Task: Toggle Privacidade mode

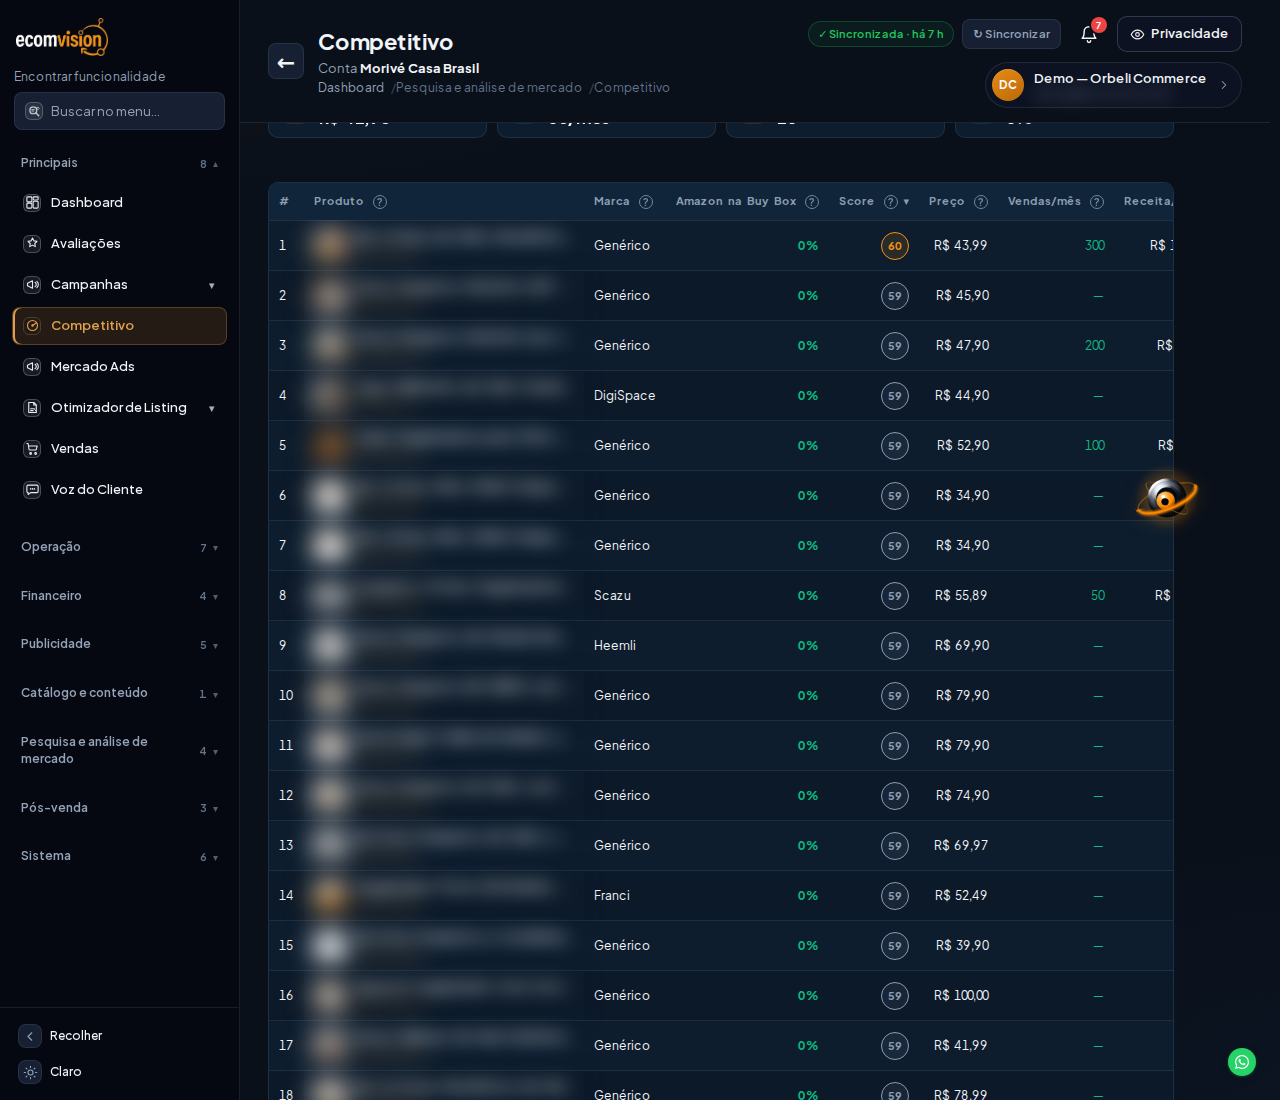Action: coord(1179,34)
